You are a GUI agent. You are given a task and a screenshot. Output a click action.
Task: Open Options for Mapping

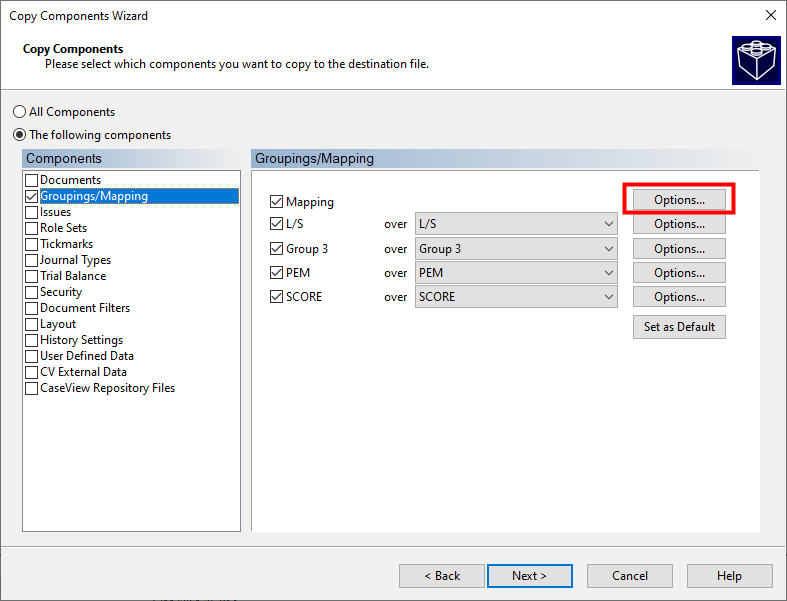point(679,200)
